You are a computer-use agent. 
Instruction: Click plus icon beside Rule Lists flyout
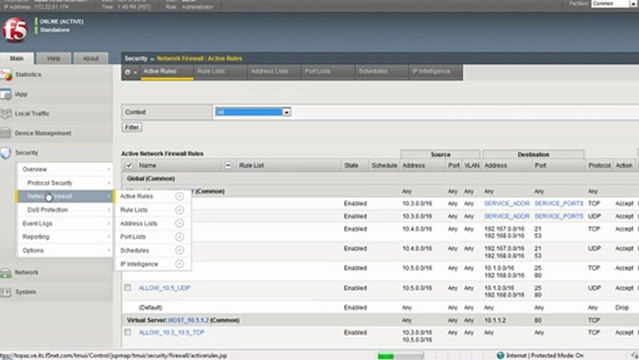179,210
